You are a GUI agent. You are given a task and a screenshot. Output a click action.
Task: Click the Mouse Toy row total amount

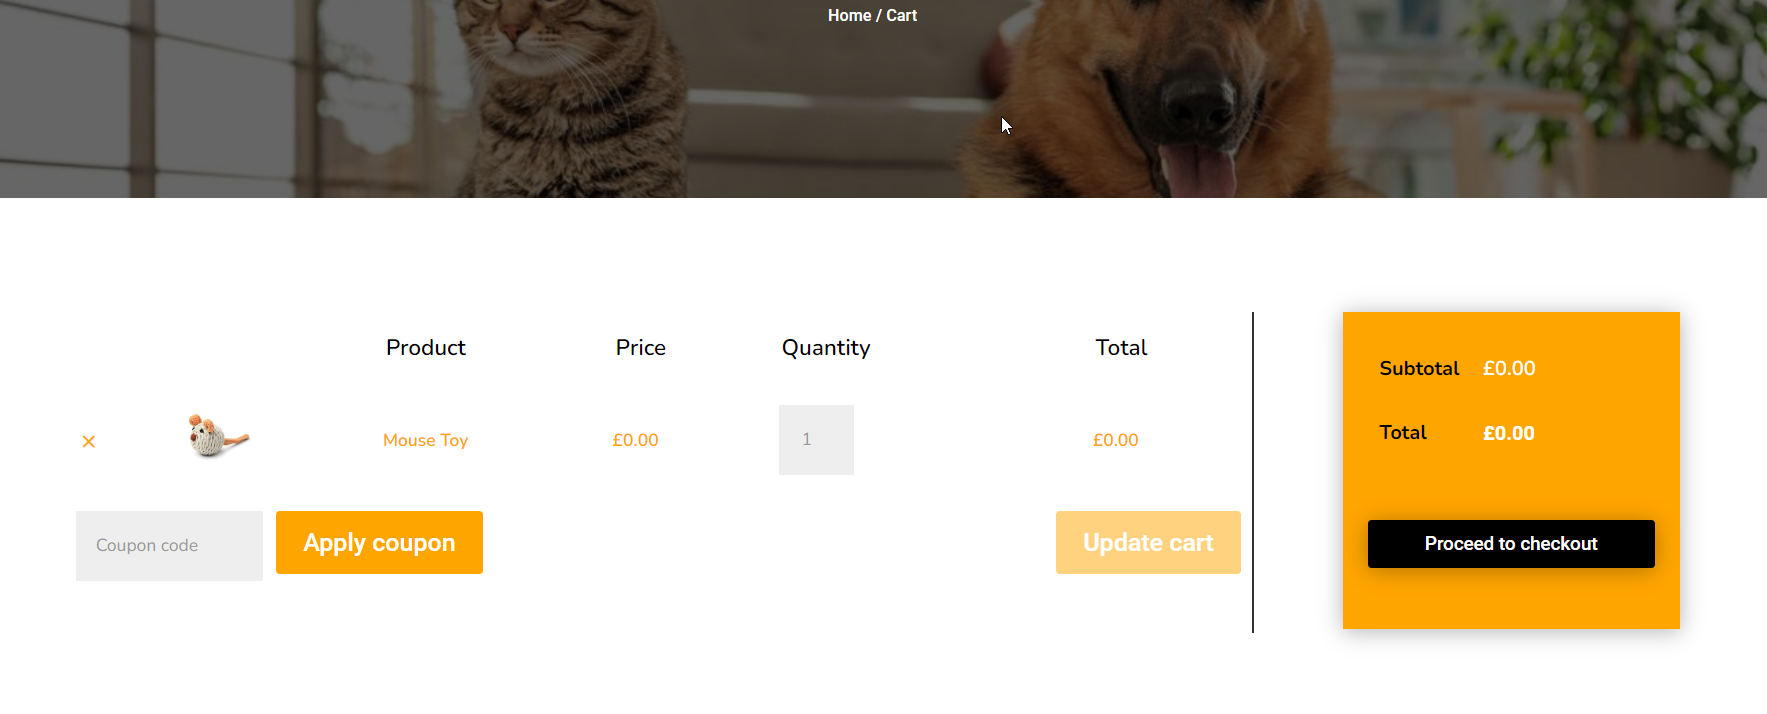click(1115, 440)
